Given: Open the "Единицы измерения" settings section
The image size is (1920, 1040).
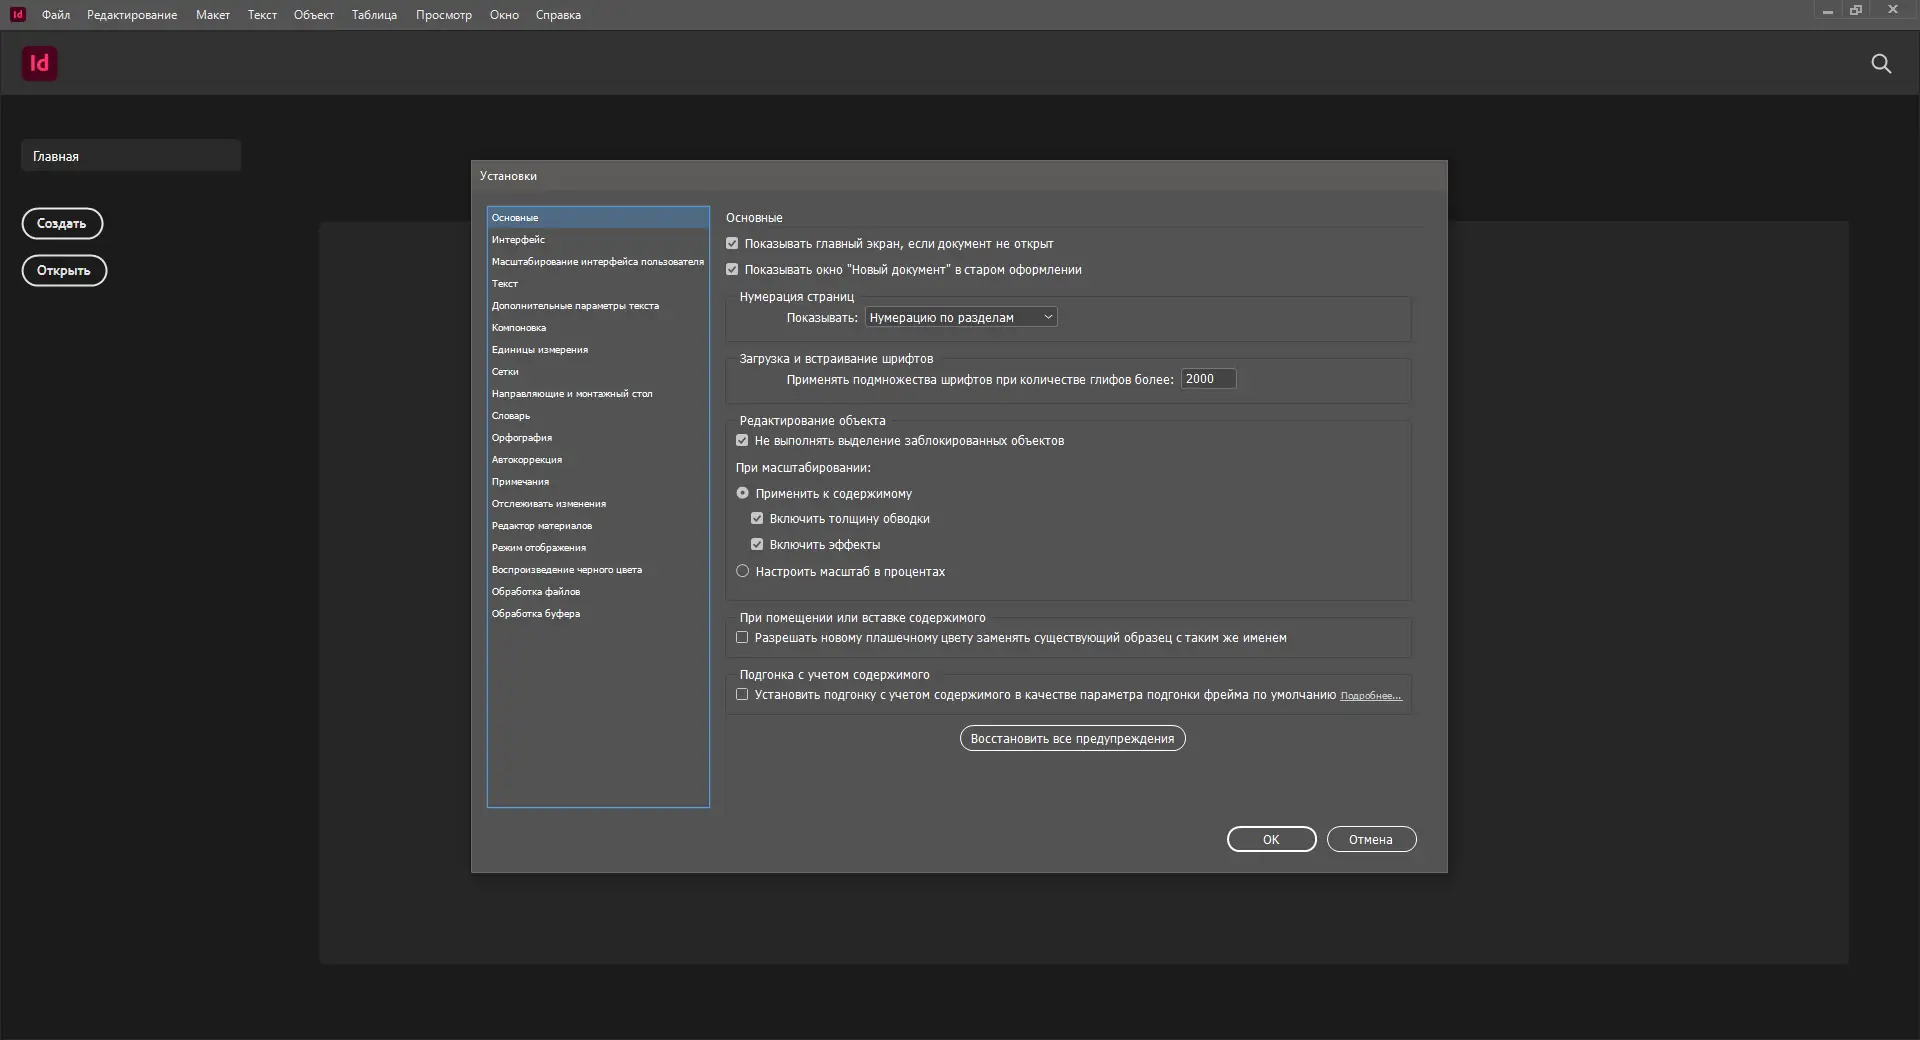Looking at the screenshot, I should [x=540, y=349].
